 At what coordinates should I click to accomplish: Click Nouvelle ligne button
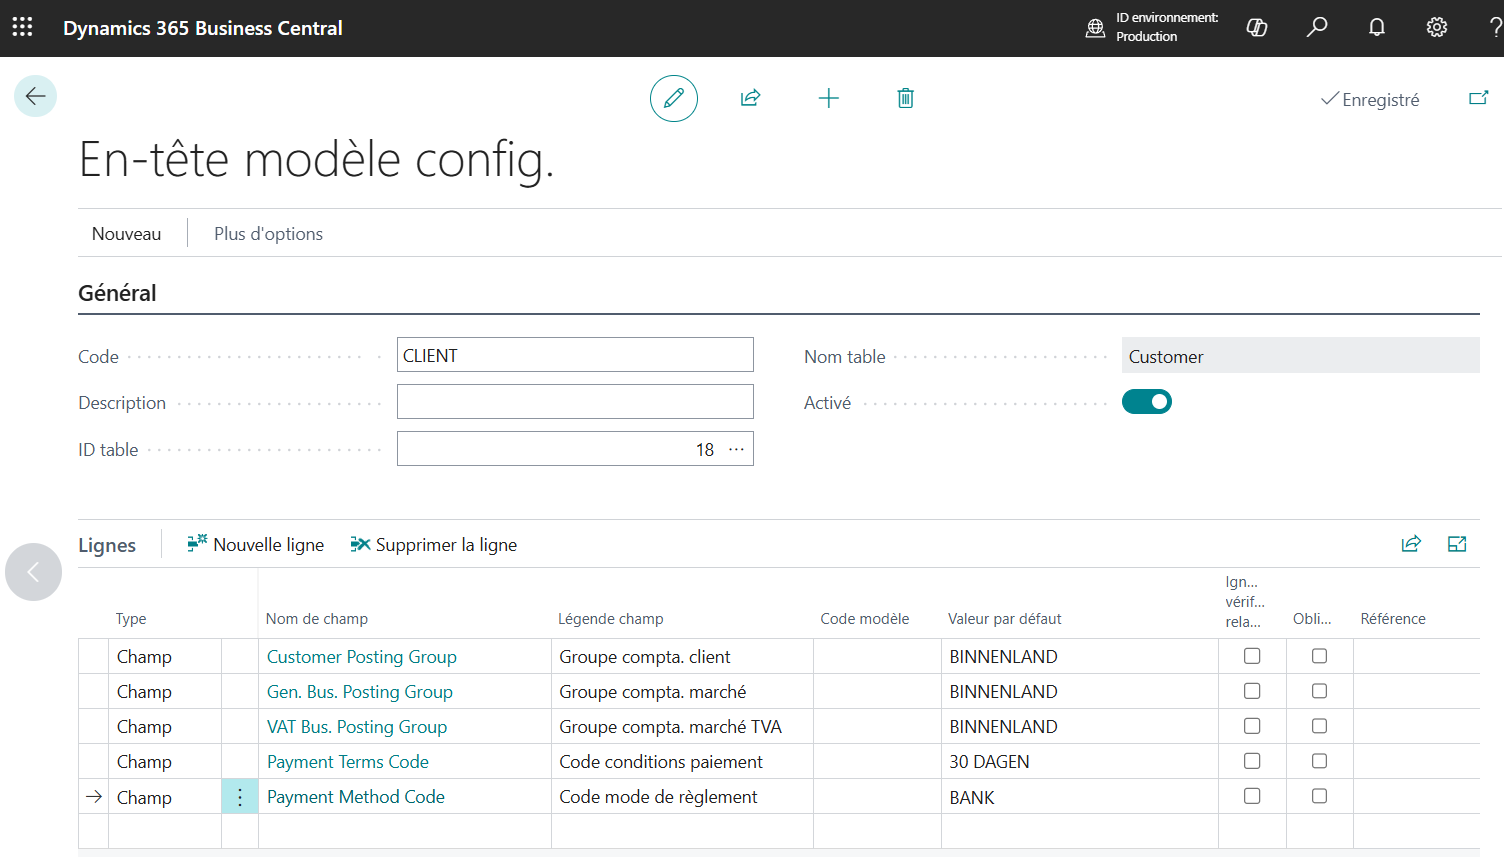(256, 545)
